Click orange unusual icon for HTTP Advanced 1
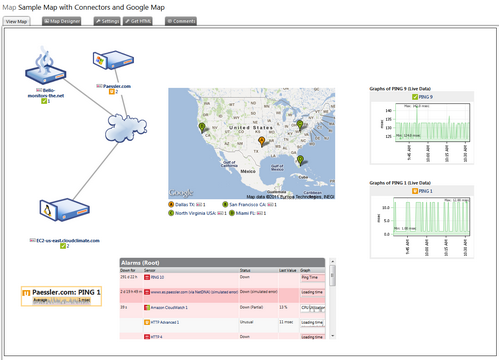Image resolution: width=499 pixels, height=360 pixels. click(x=147, y=323)
